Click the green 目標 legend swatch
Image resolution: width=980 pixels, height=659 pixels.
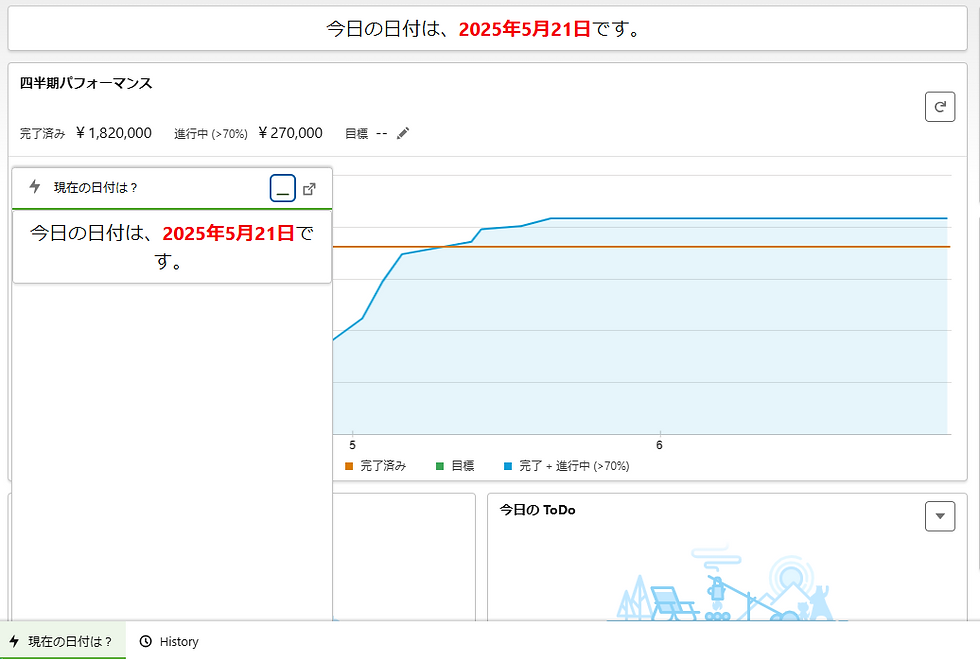pos(441,466)
